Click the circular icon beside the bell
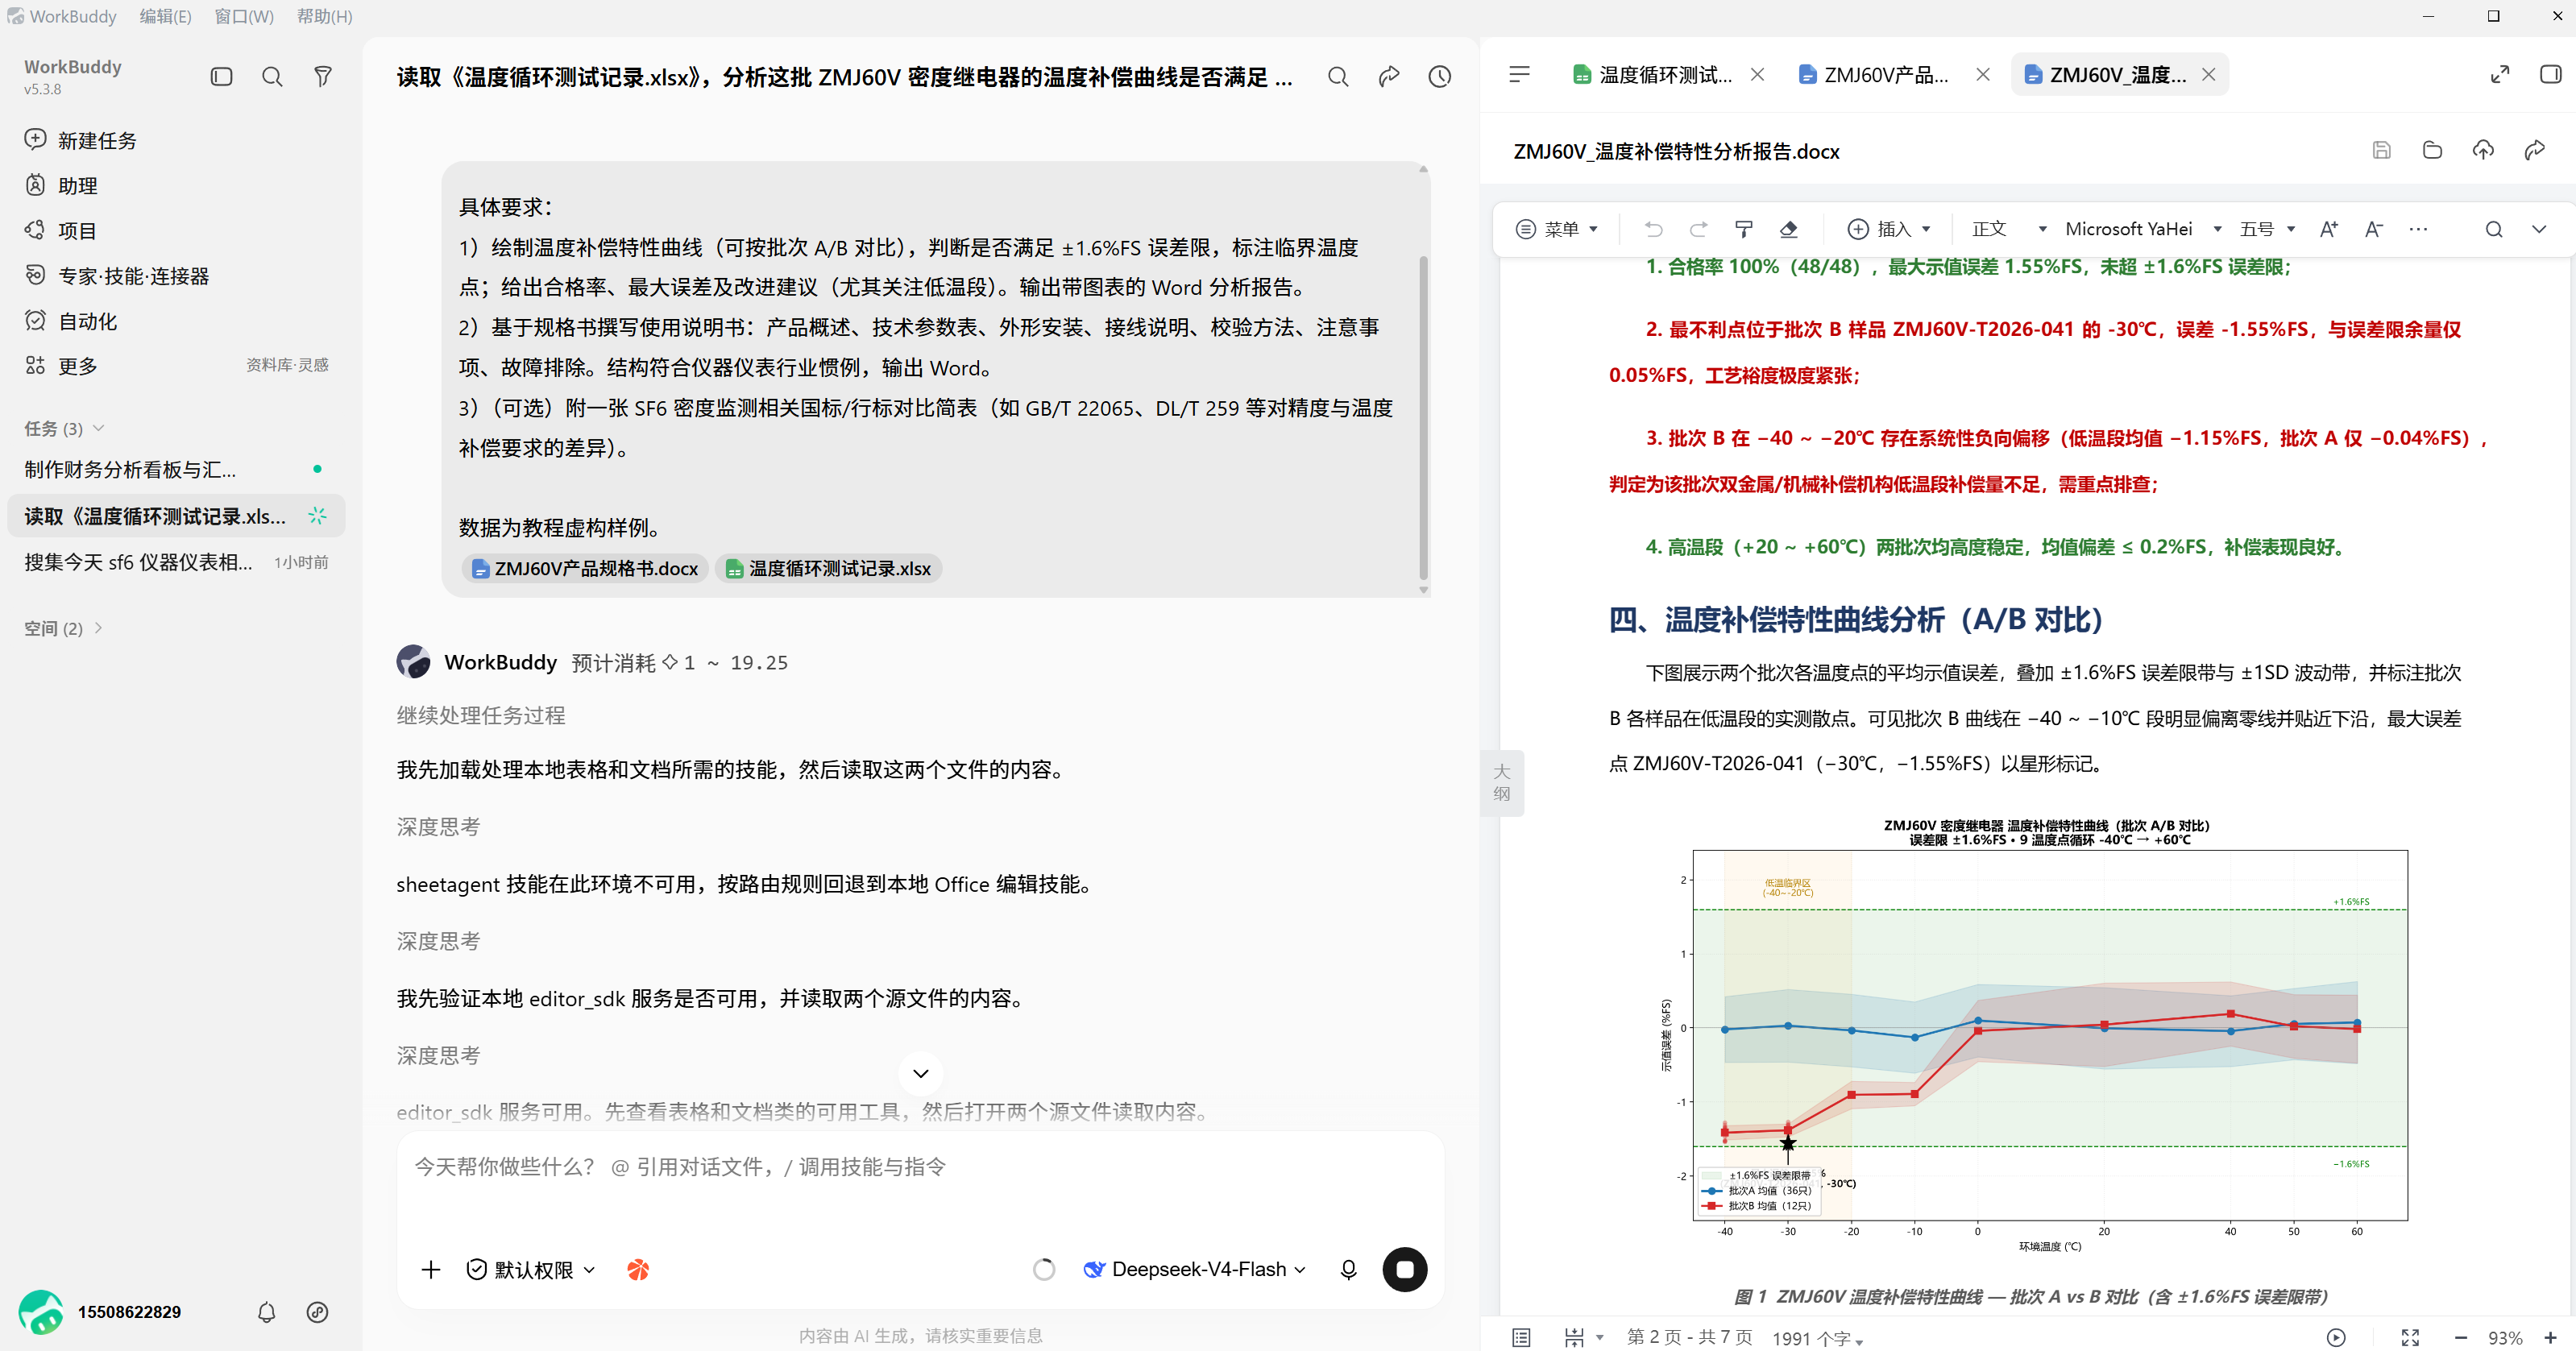 click(317, 1312)
